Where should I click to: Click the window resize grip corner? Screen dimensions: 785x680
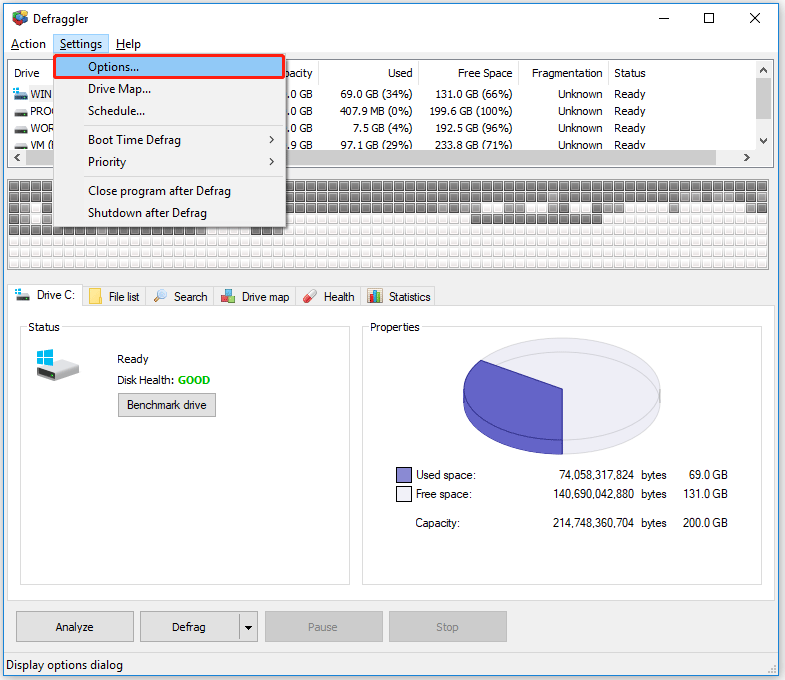[771, 669]
